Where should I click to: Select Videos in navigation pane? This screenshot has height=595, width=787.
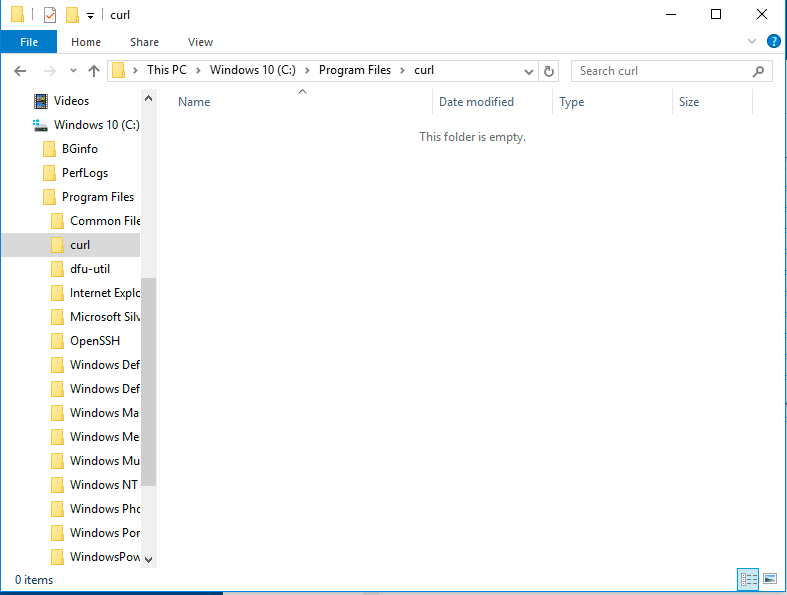click(71, 101)
